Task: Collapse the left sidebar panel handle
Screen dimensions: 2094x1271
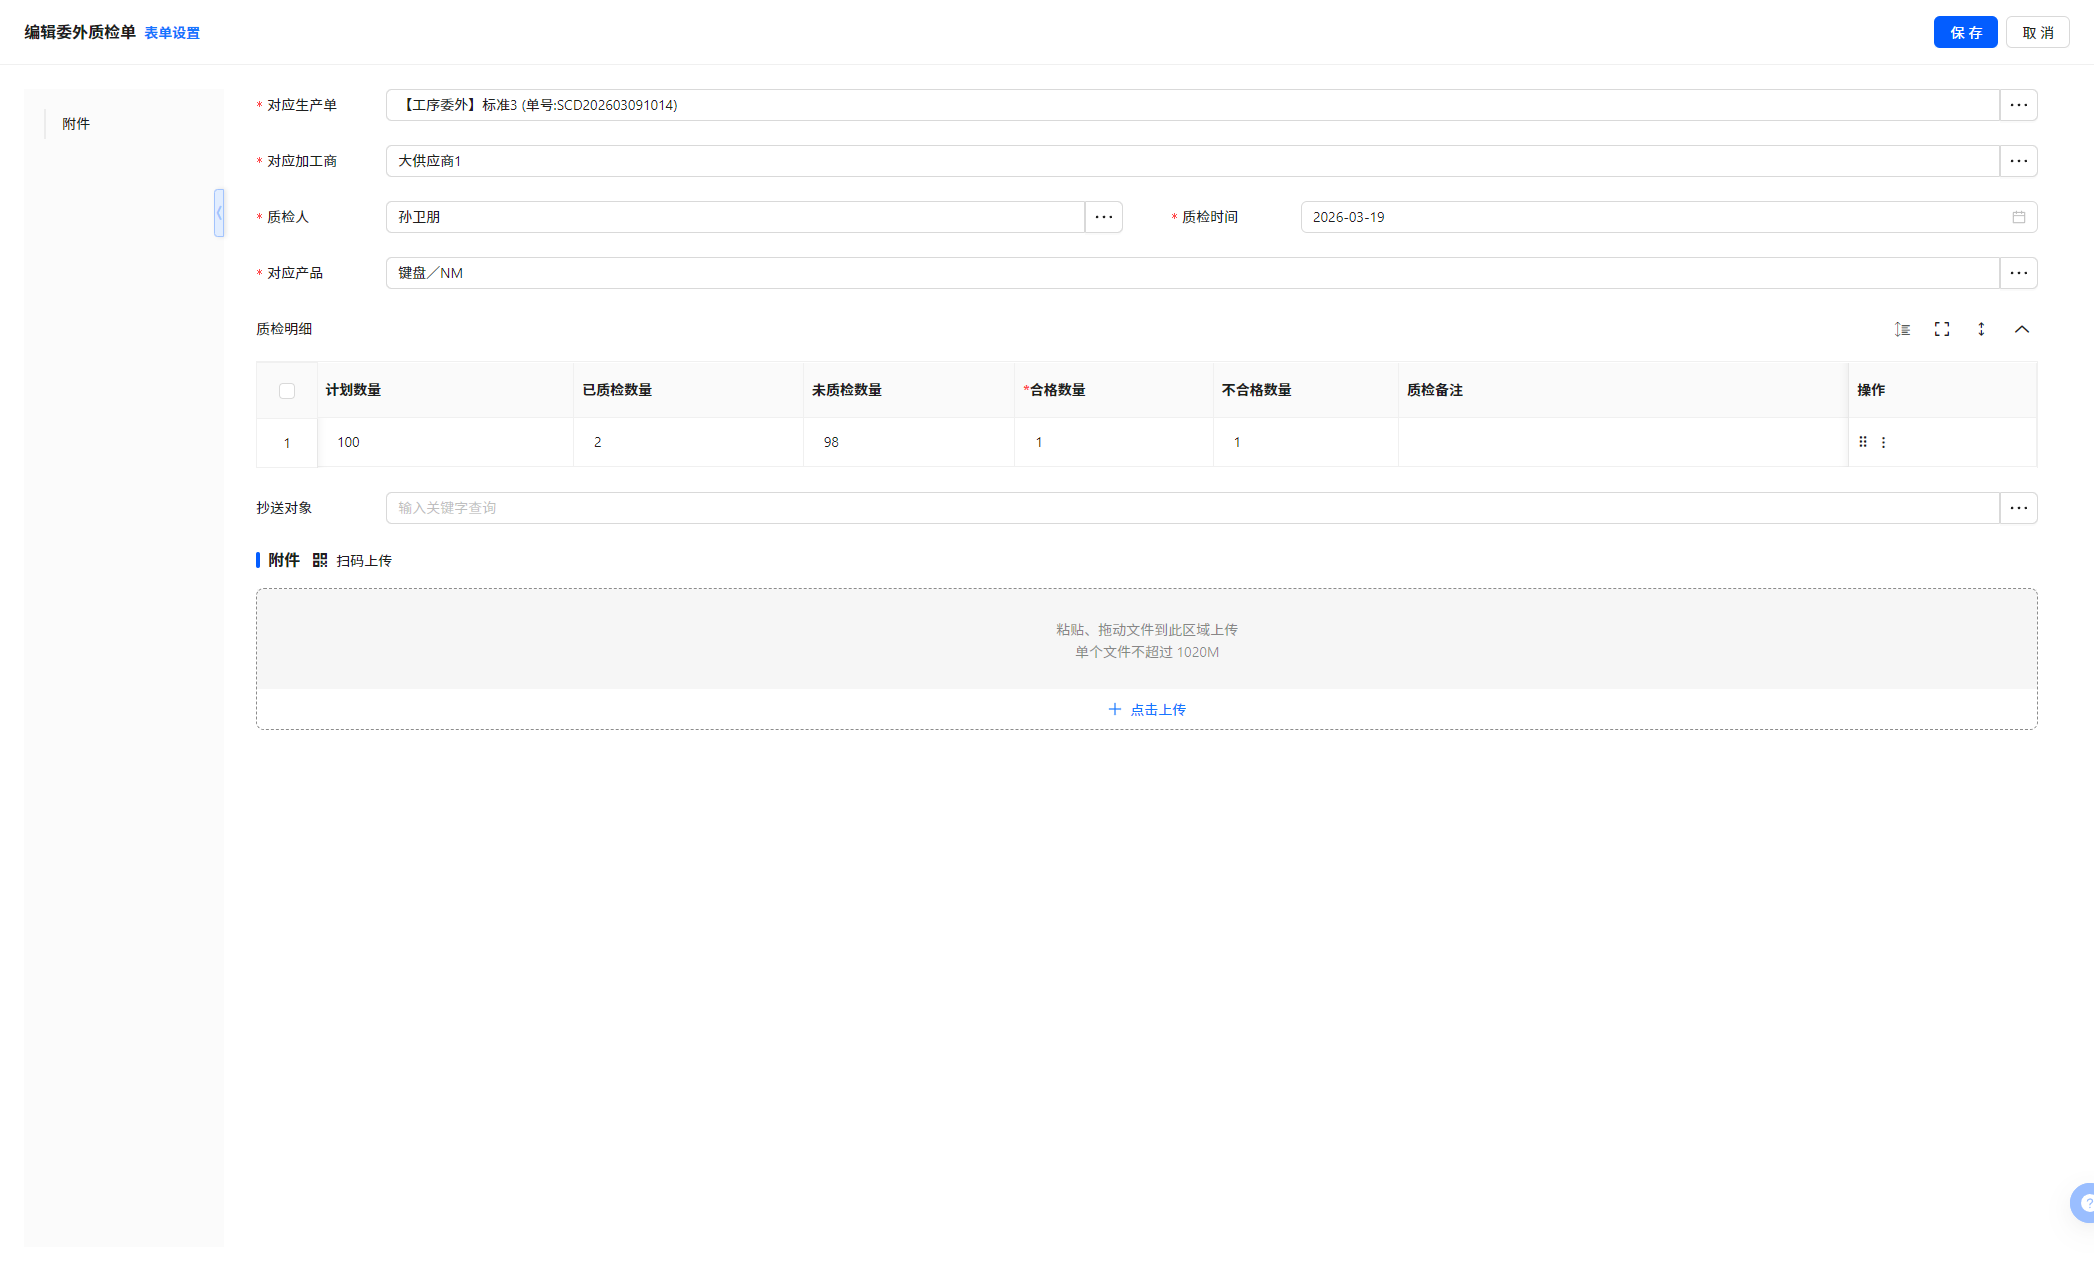Action: tap(219, 213)
